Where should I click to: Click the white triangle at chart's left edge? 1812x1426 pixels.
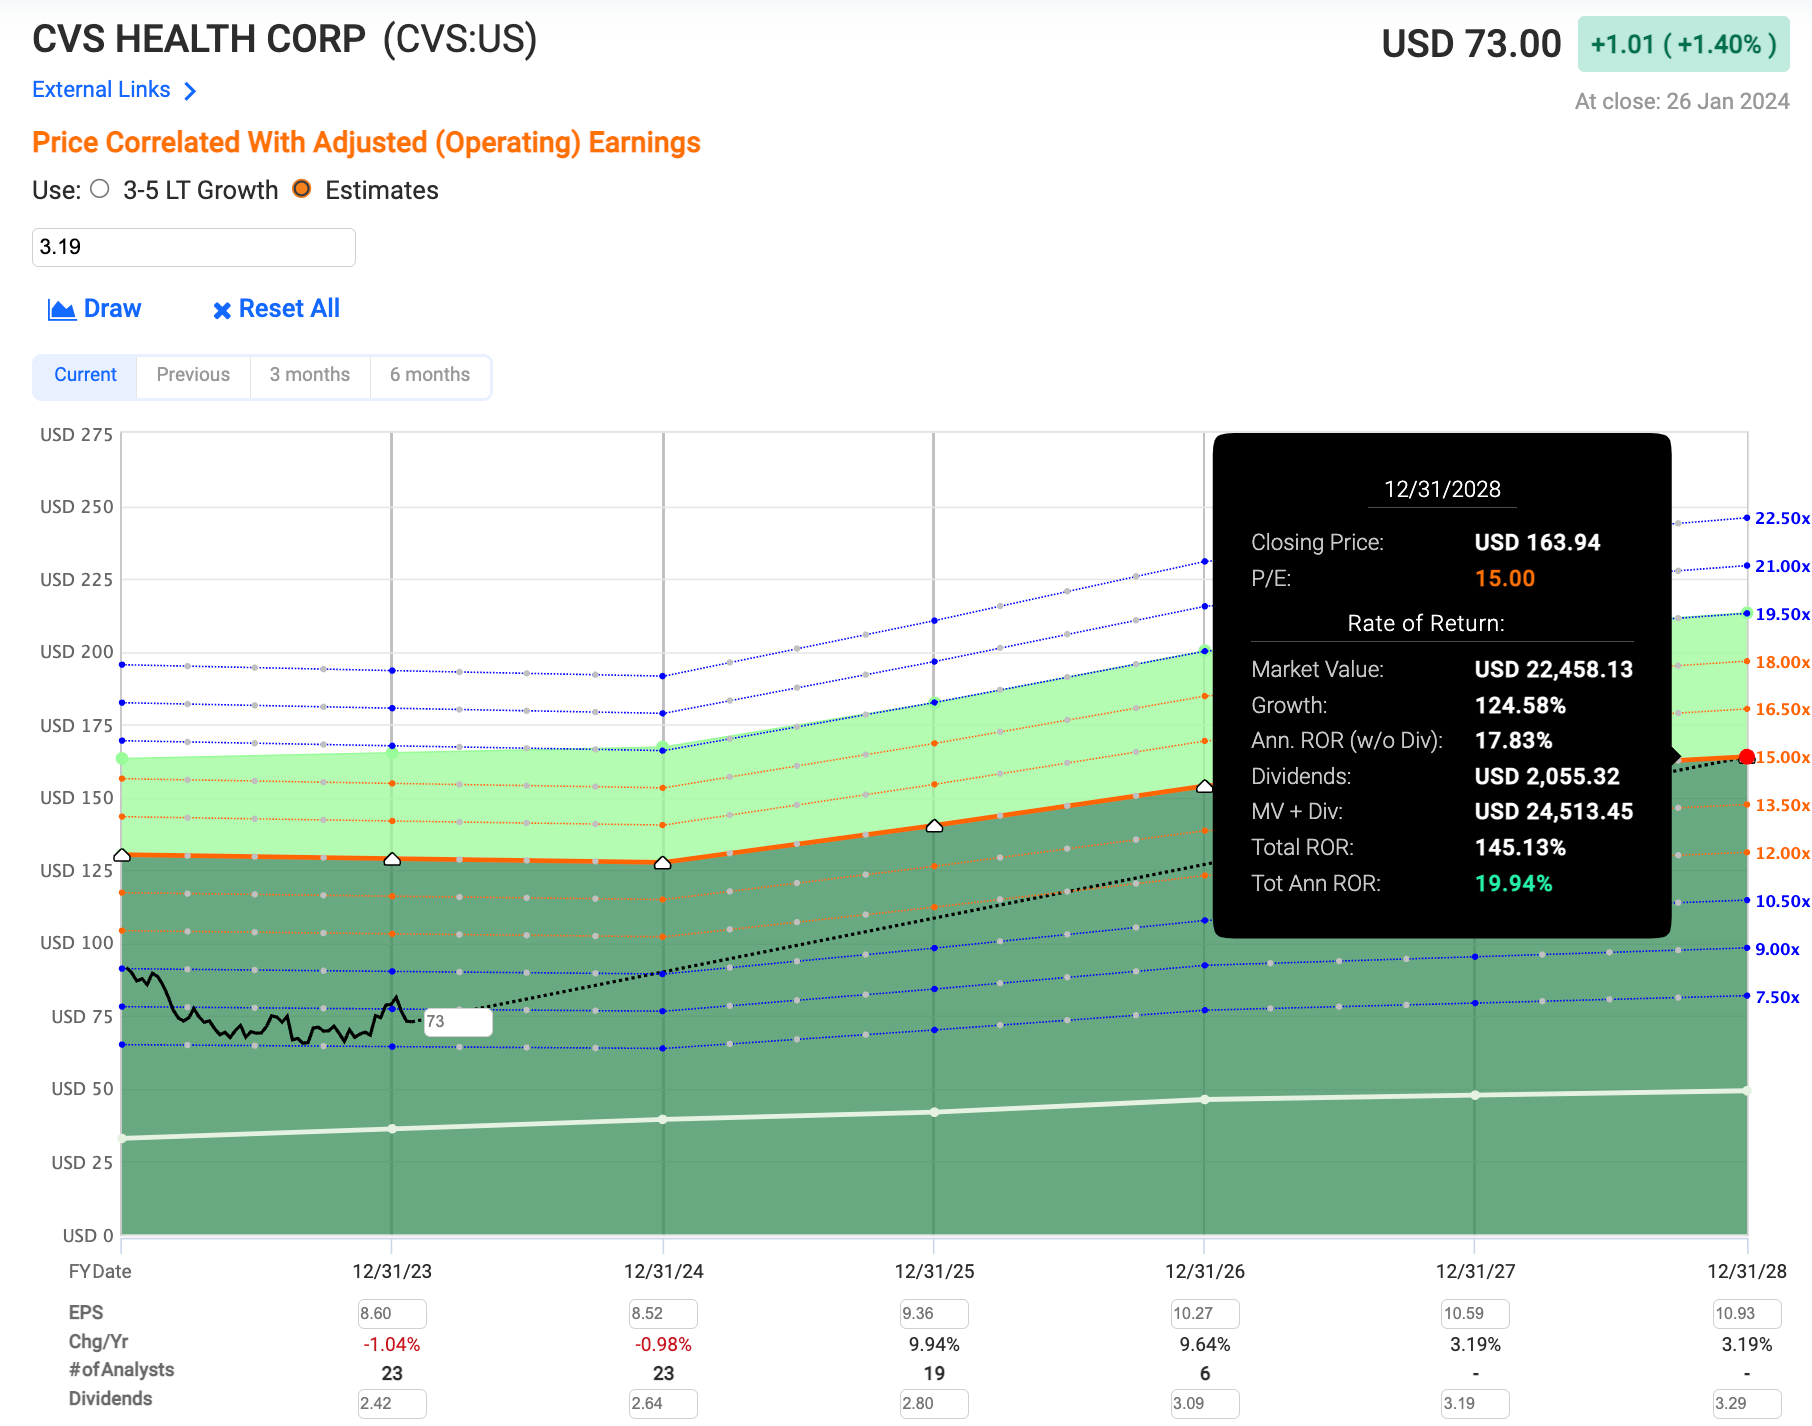coord(122,855)
